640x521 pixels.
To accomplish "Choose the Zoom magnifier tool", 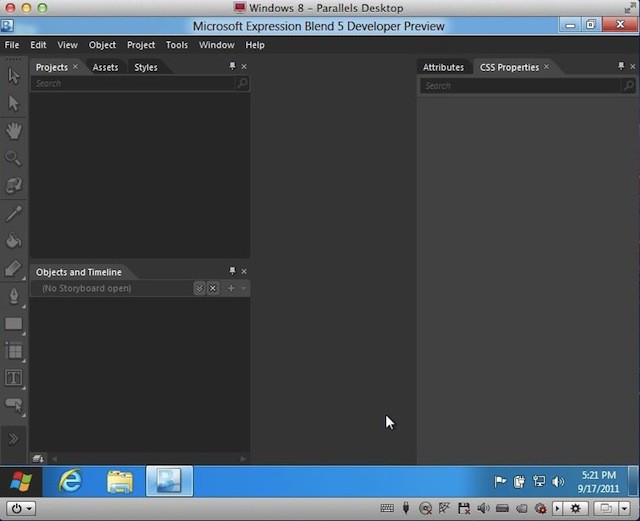I will tap(14, 158).
